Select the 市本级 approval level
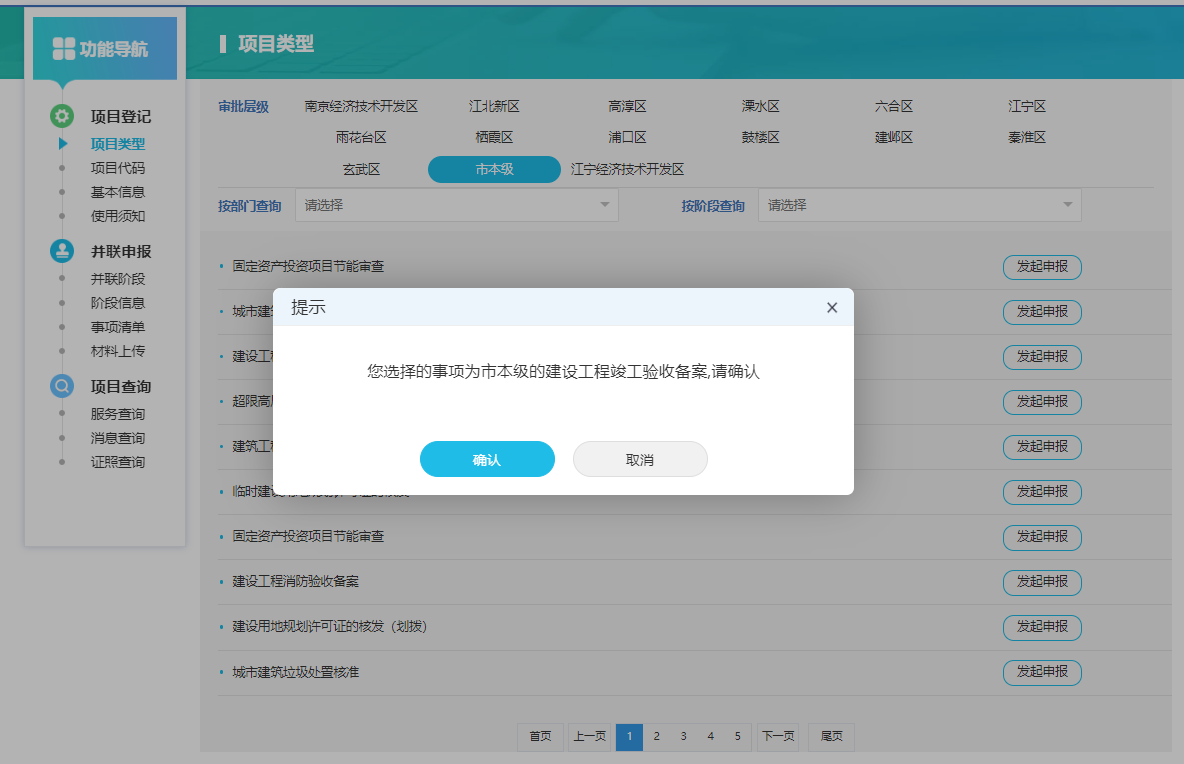Image resolution: width=1184 pixels, height=764 pixels. click(494, 170)
